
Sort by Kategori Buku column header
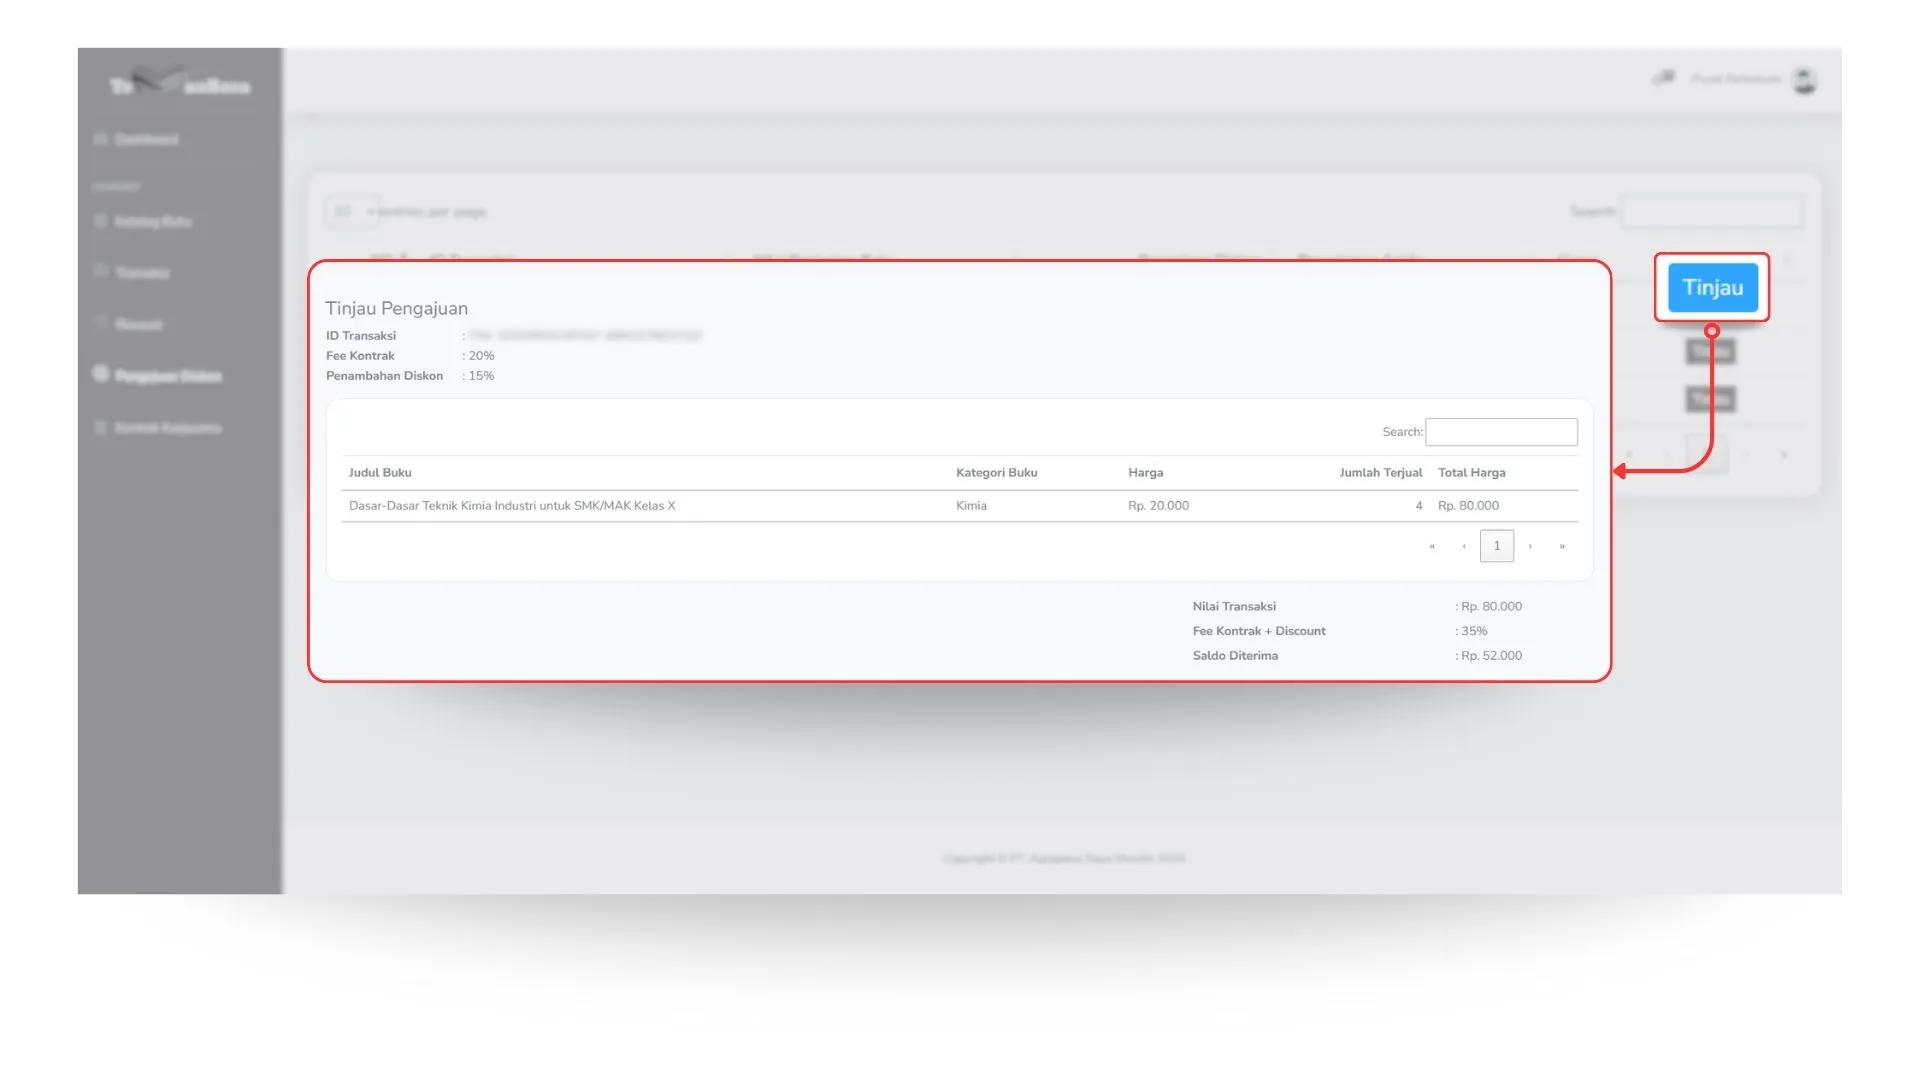pyautogui.click(x=996, y=473)
